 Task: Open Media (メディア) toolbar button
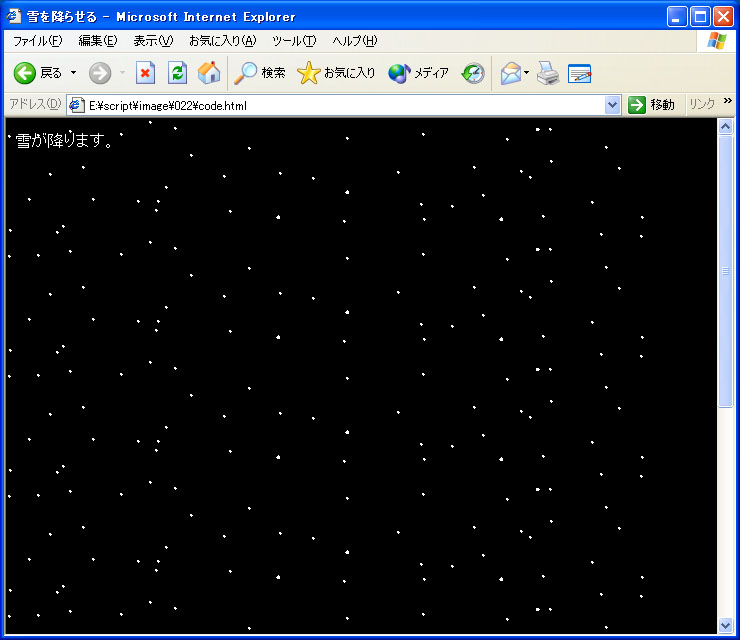(418, 73)
